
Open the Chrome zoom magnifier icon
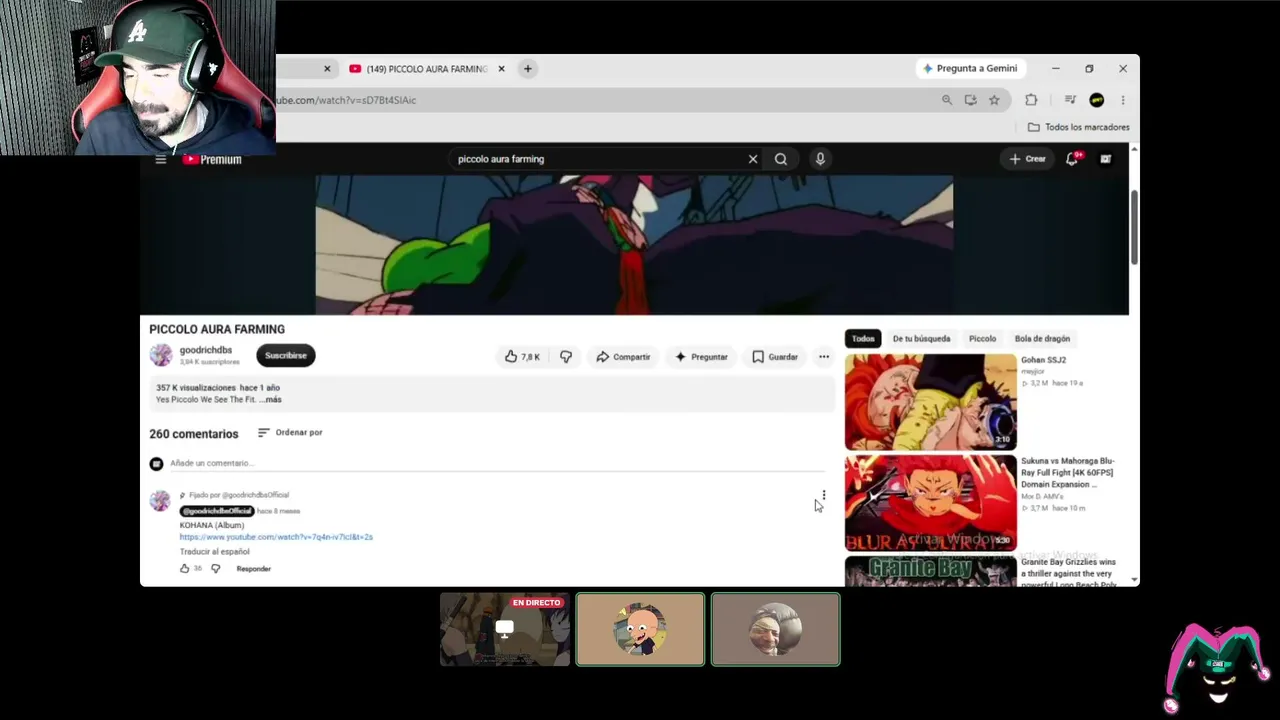947,100
